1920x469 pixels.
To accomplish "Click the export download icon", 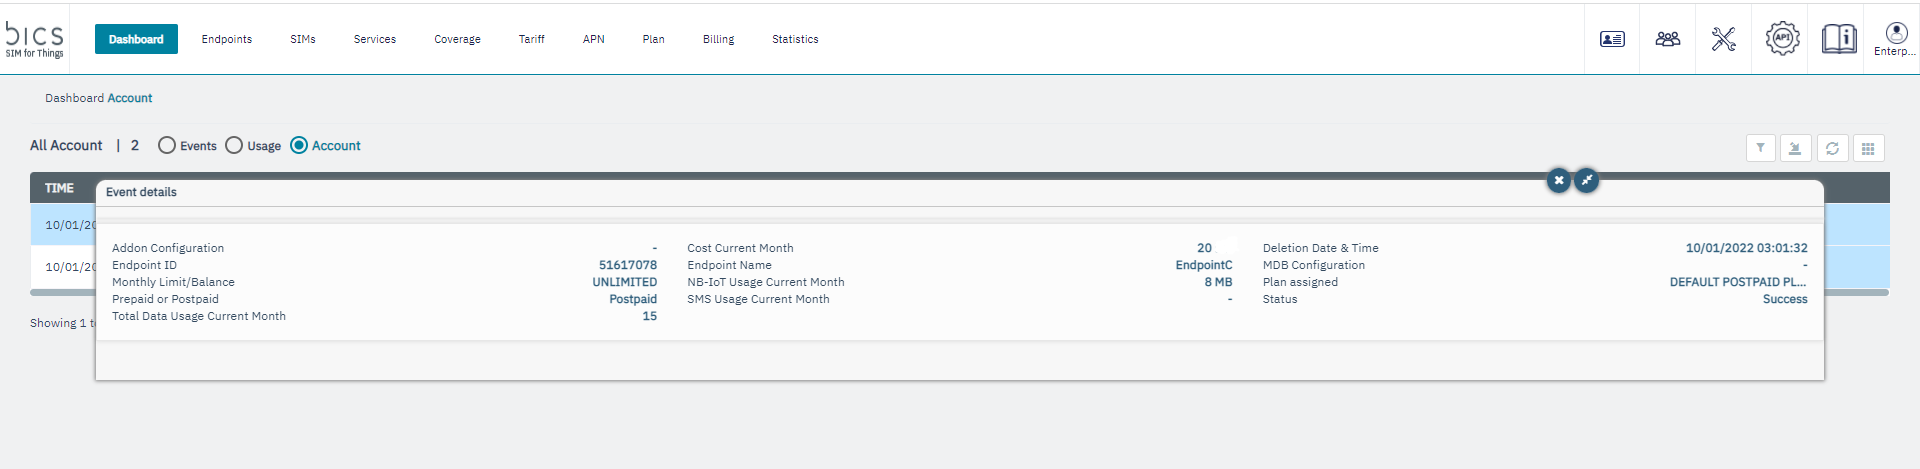I will pos(1795,148).
